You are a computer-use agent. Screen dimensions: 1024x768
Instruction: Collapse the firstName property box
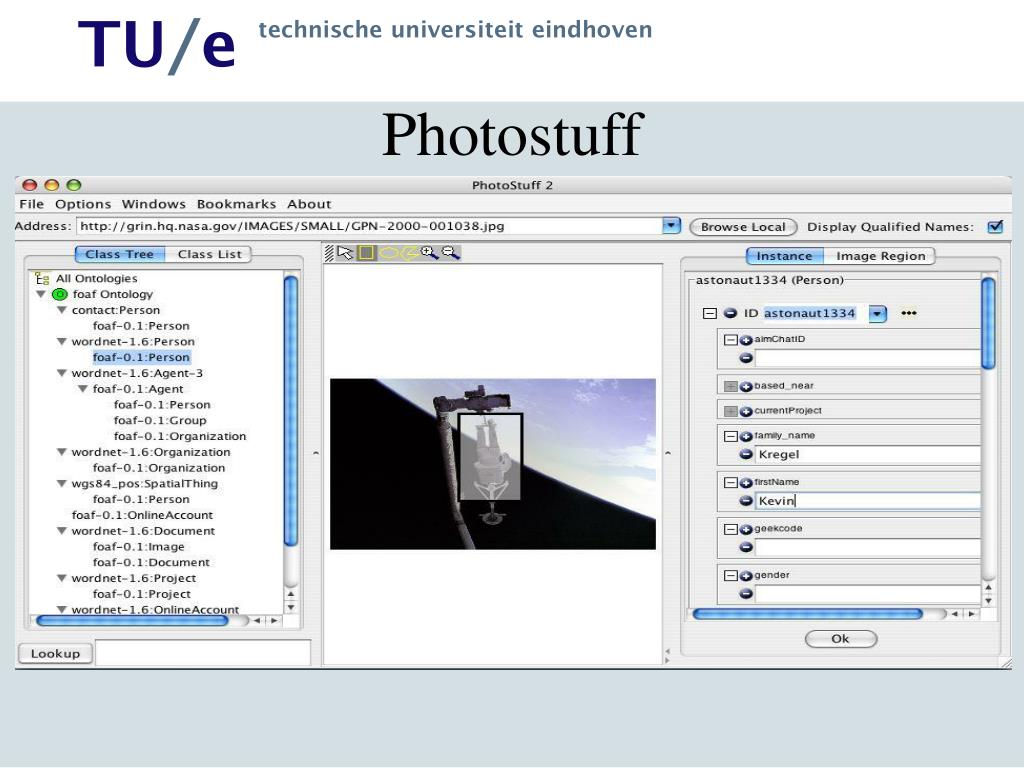point(731,483)
